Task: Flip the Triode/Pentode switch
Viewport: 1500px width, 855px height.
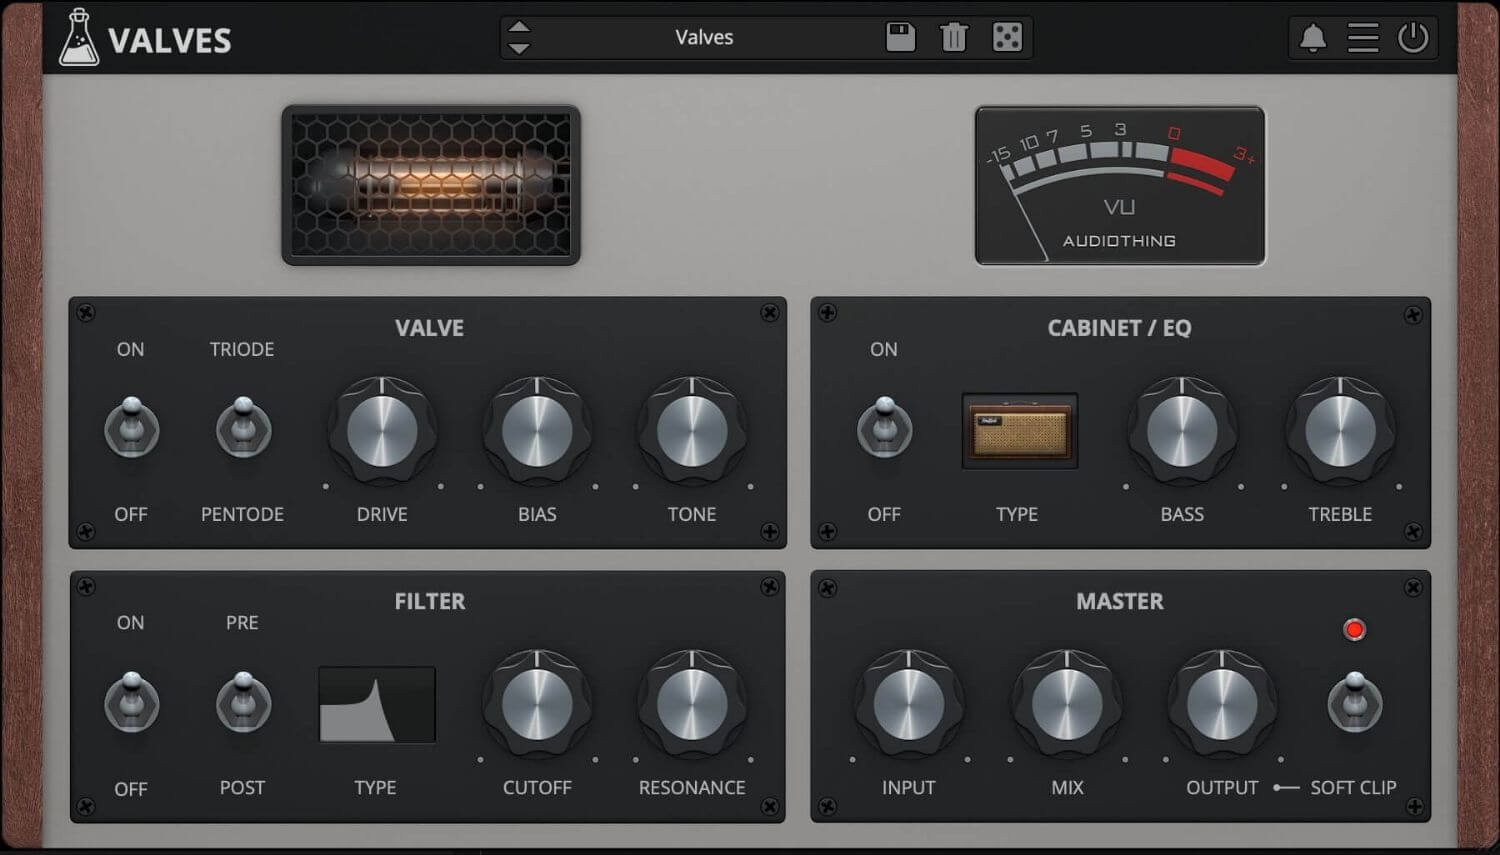Action: click(x=243, y=428)
